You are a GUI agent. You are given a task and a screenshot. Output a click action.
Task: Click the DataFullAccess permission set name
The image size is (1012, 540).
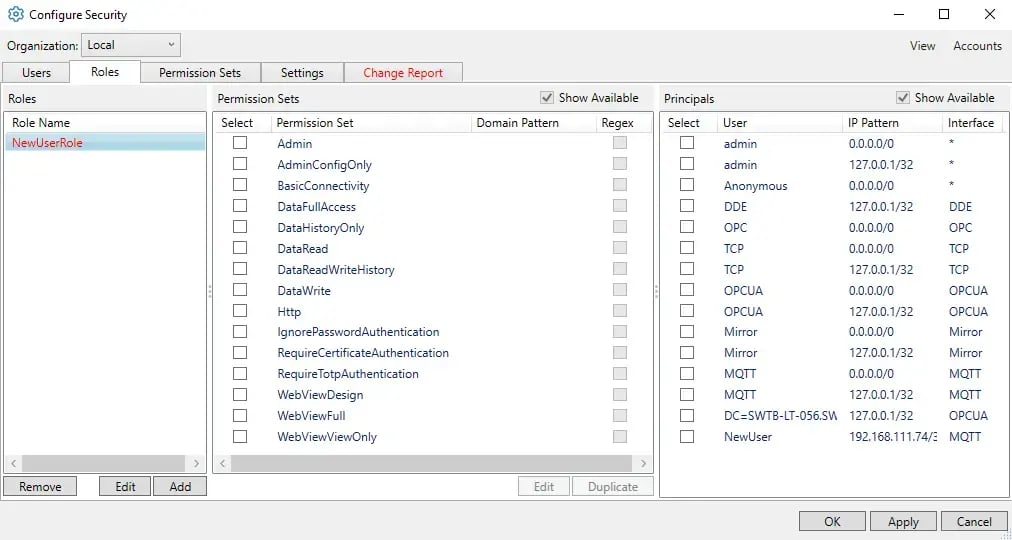[x=316, y=207]
